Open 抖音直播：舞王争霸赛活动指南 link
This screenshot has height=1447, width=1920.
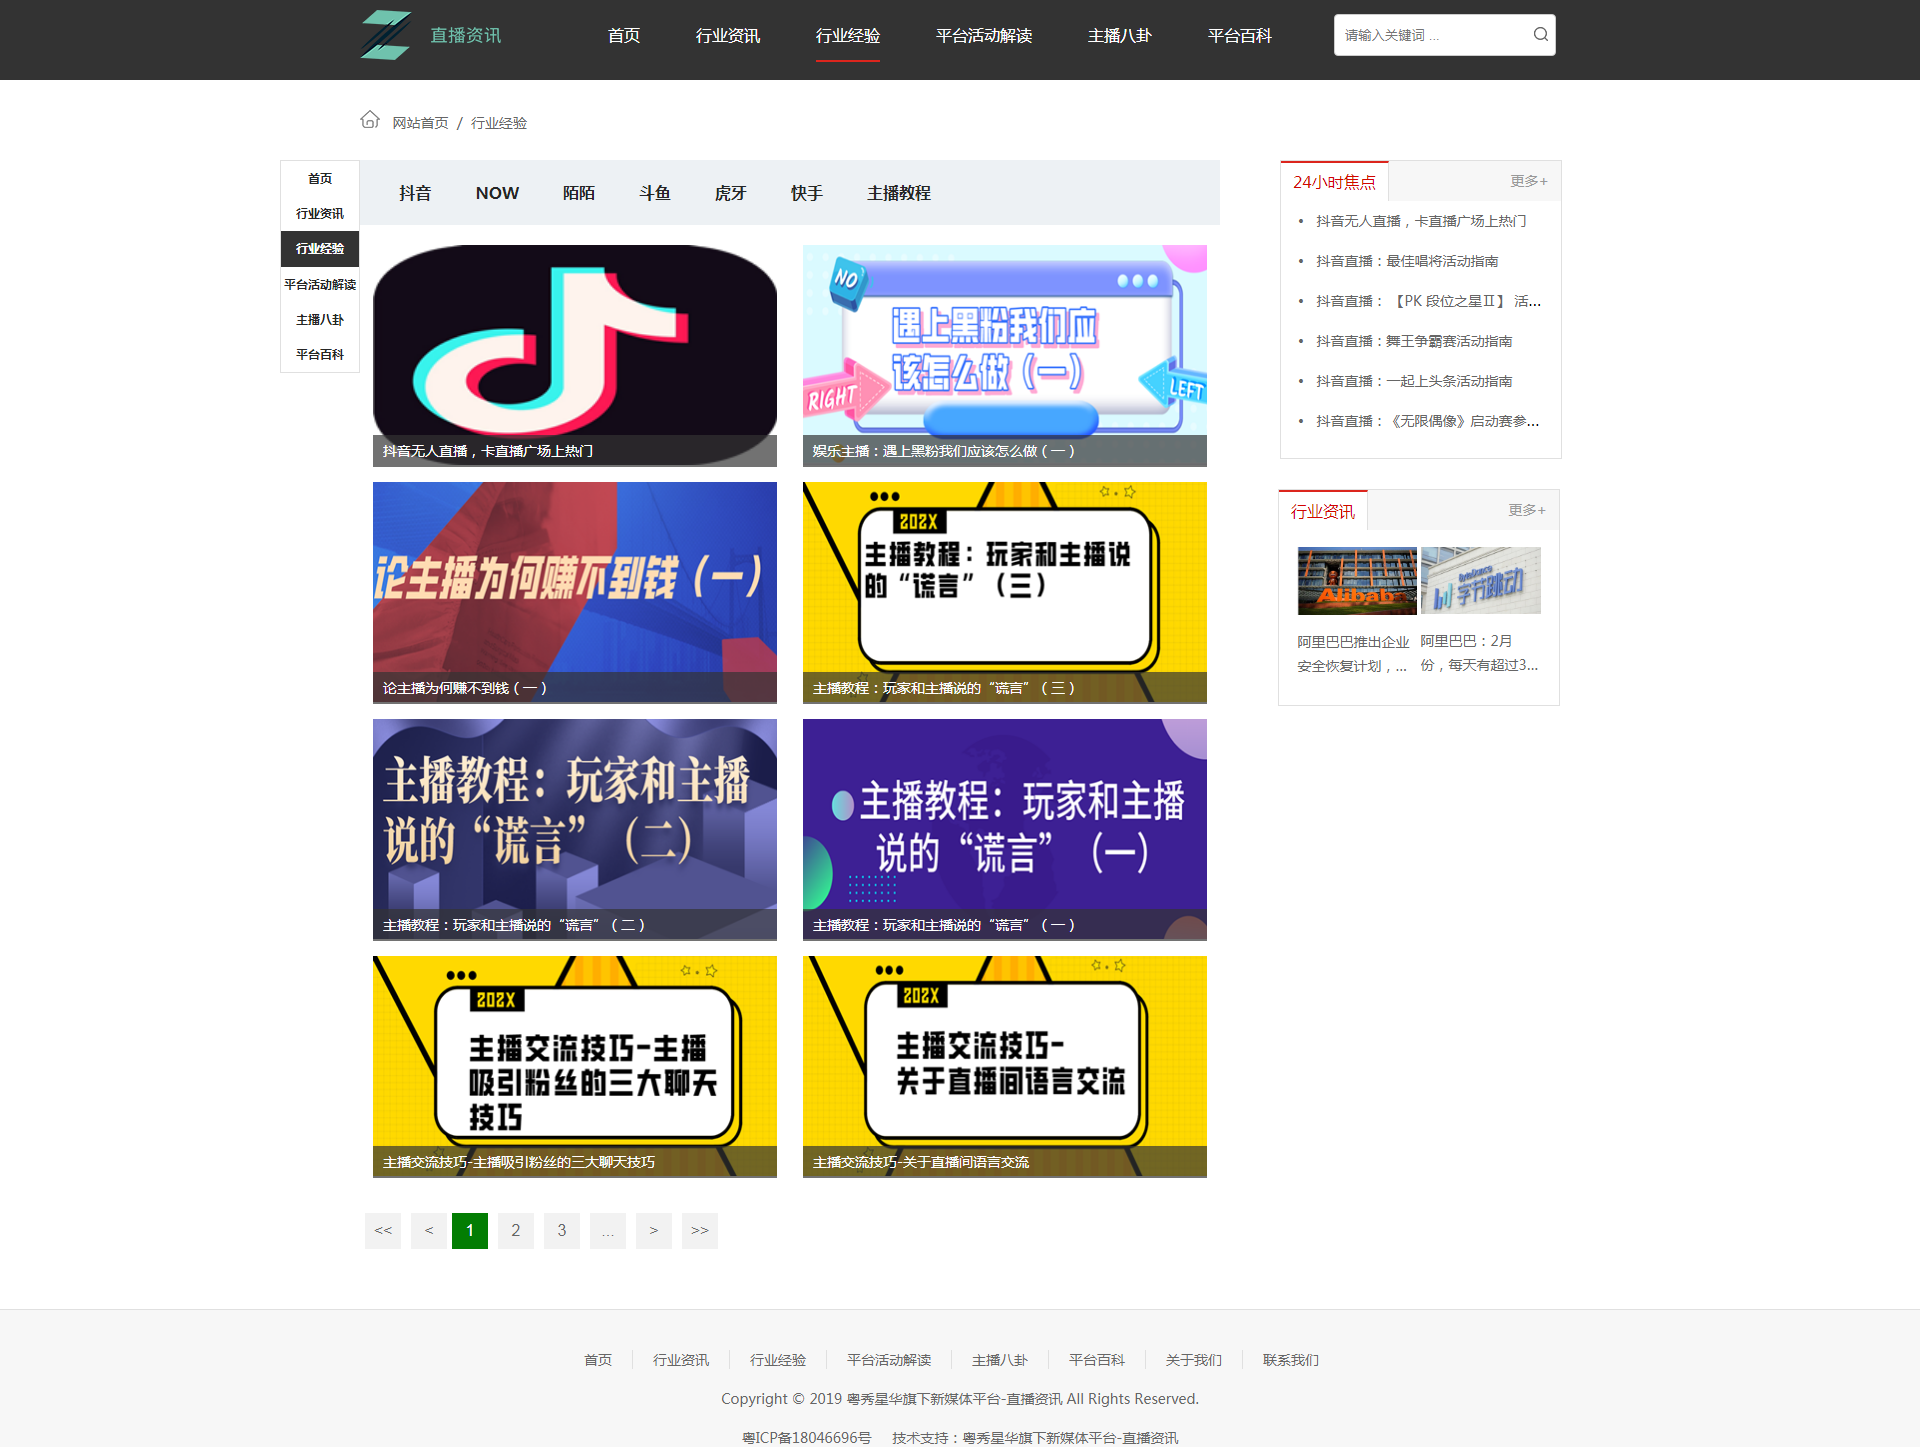[1413, 341]
